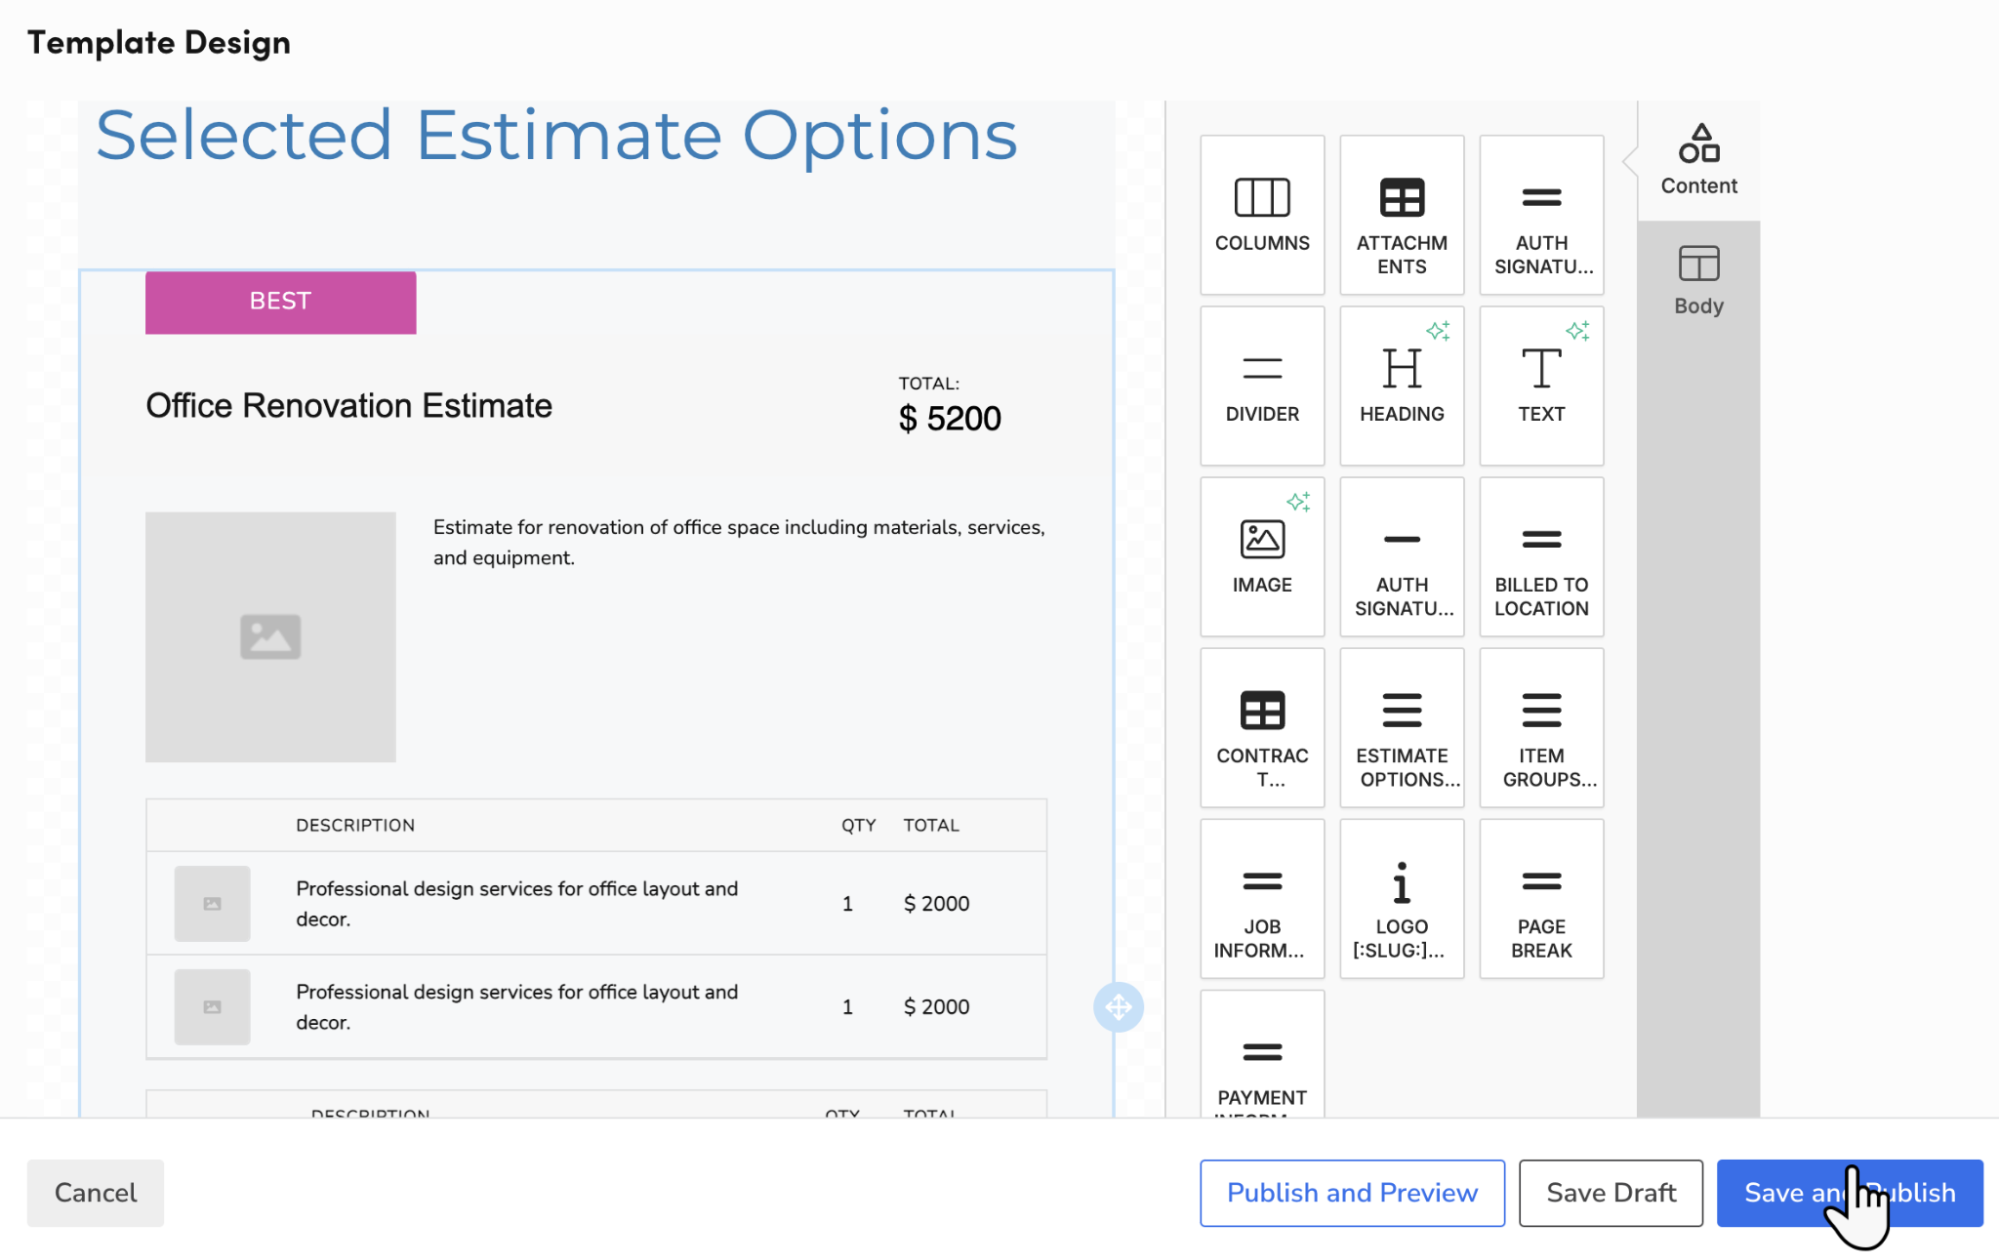Image resolution: width=1999 pixels, height=1255 pixels.
Task: Select the Billed To Location block
Action: click(1540, 557)
